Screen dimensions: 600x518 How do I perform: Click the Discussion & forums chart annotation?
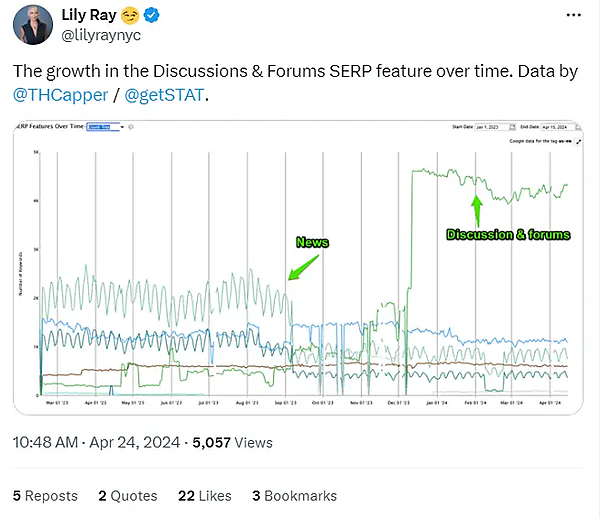click(x=507, y=235)
